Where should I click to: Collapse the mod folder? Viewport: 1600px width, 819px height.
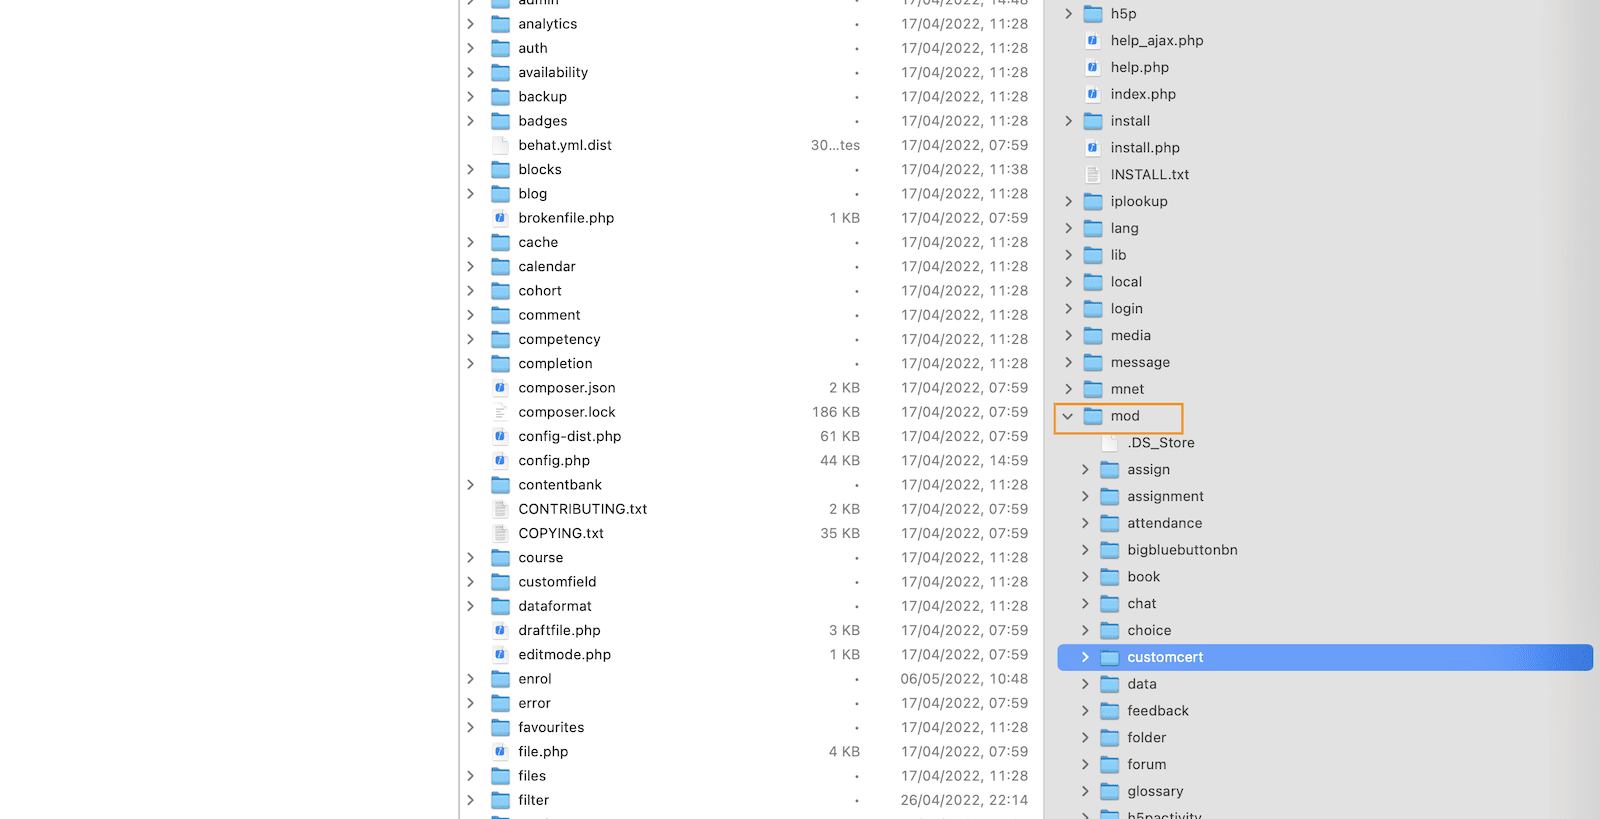click(1068, 416)
